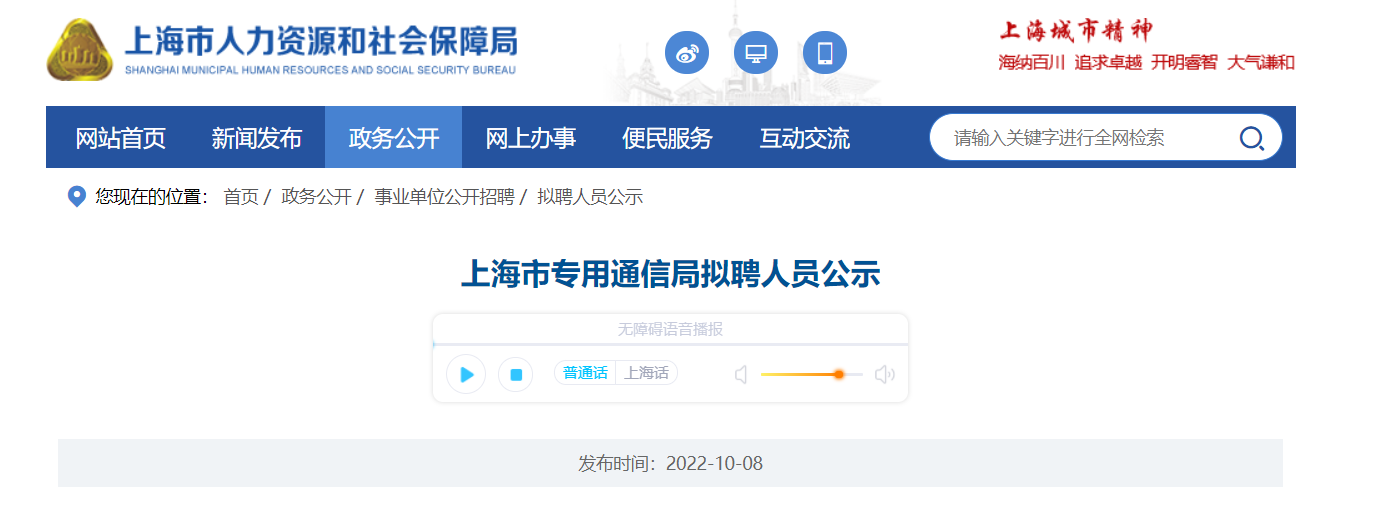Image resolution: width=1375 pixels, height=510 pixels.
Task: Open 便民服务 menu item
Action: click(x=667, y=138)
